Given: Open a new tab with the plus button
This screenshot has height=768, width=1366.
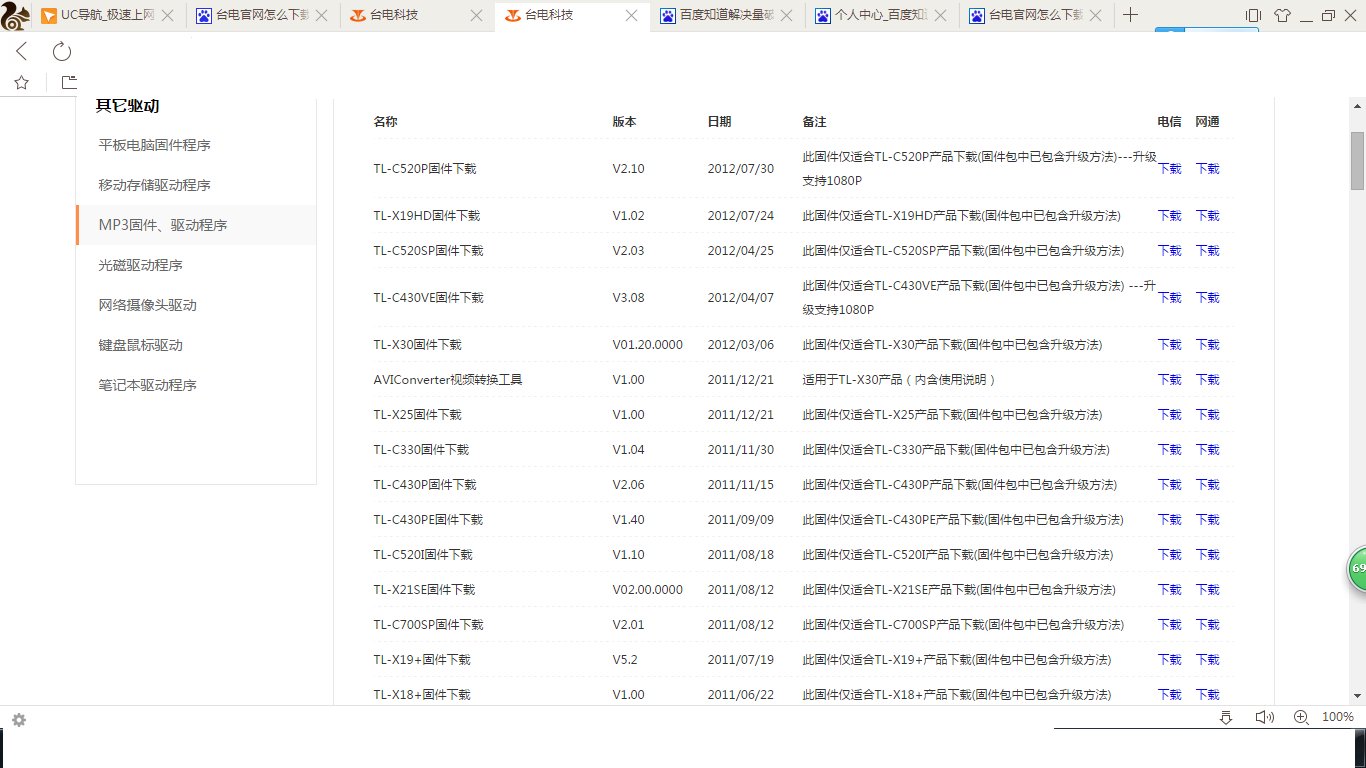Looking at the screenshot, I should [x=1130, y=15].
